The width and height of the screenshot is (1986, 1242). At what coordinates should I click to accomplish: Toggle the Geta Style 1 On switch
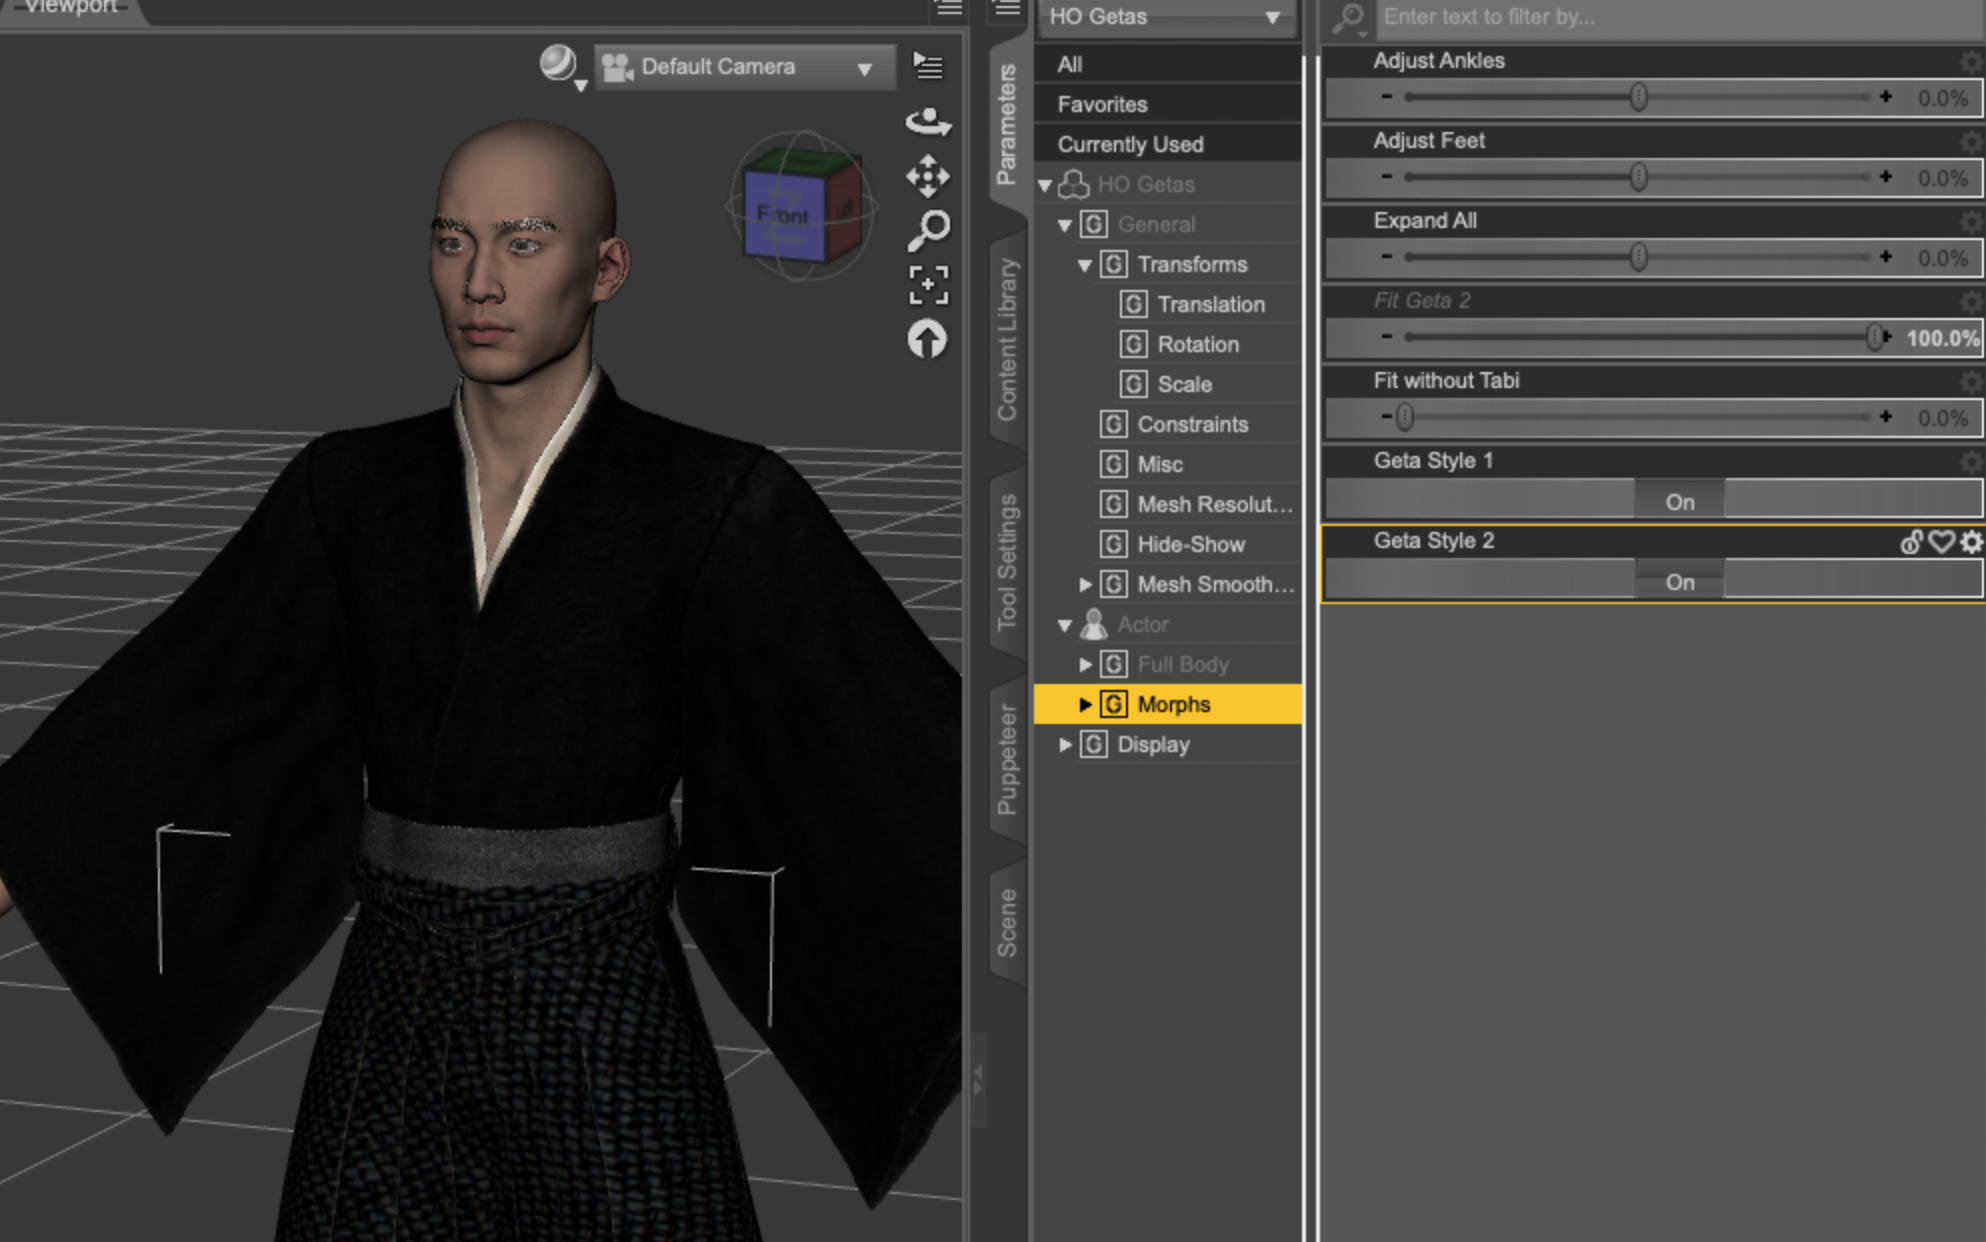click(1680, 500)
